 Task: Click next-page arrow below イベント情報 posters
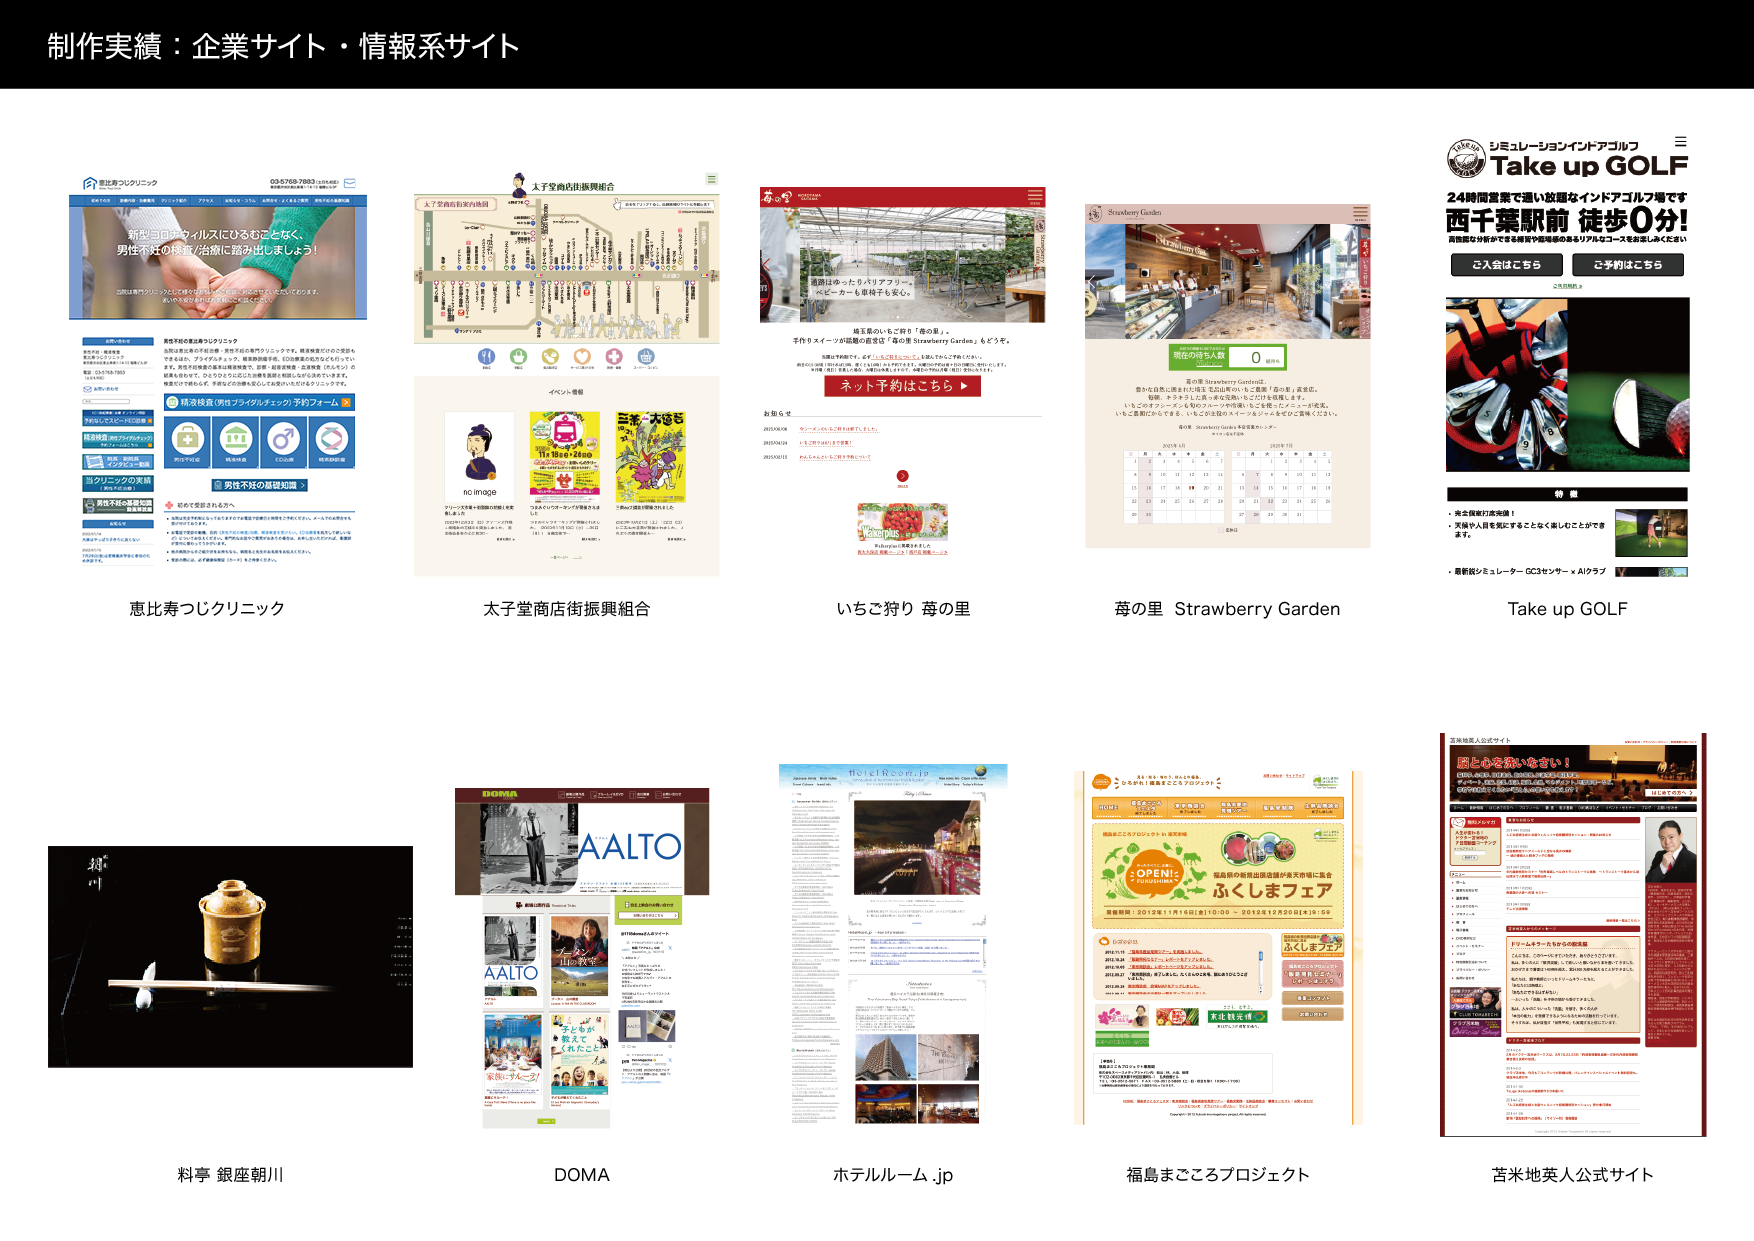click(577, 558)
